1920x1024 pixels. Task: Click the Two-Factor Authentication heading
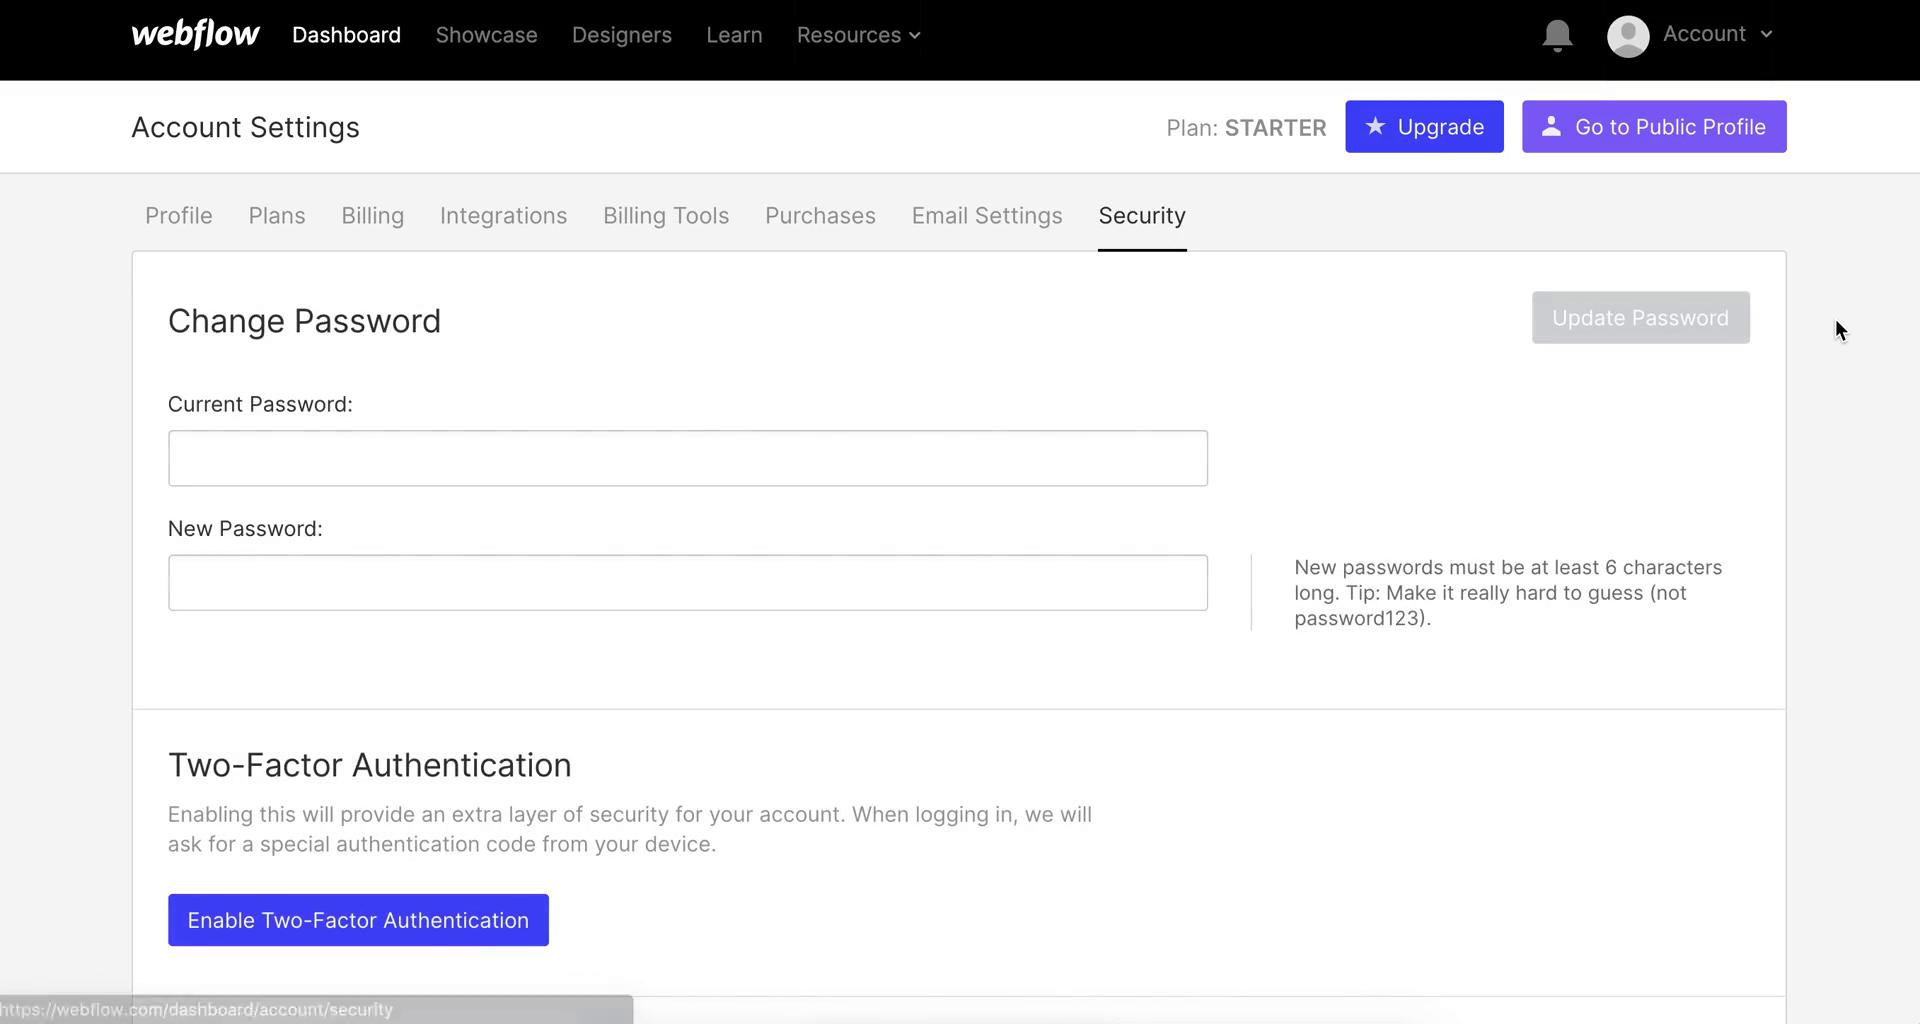tap(370, 765)
